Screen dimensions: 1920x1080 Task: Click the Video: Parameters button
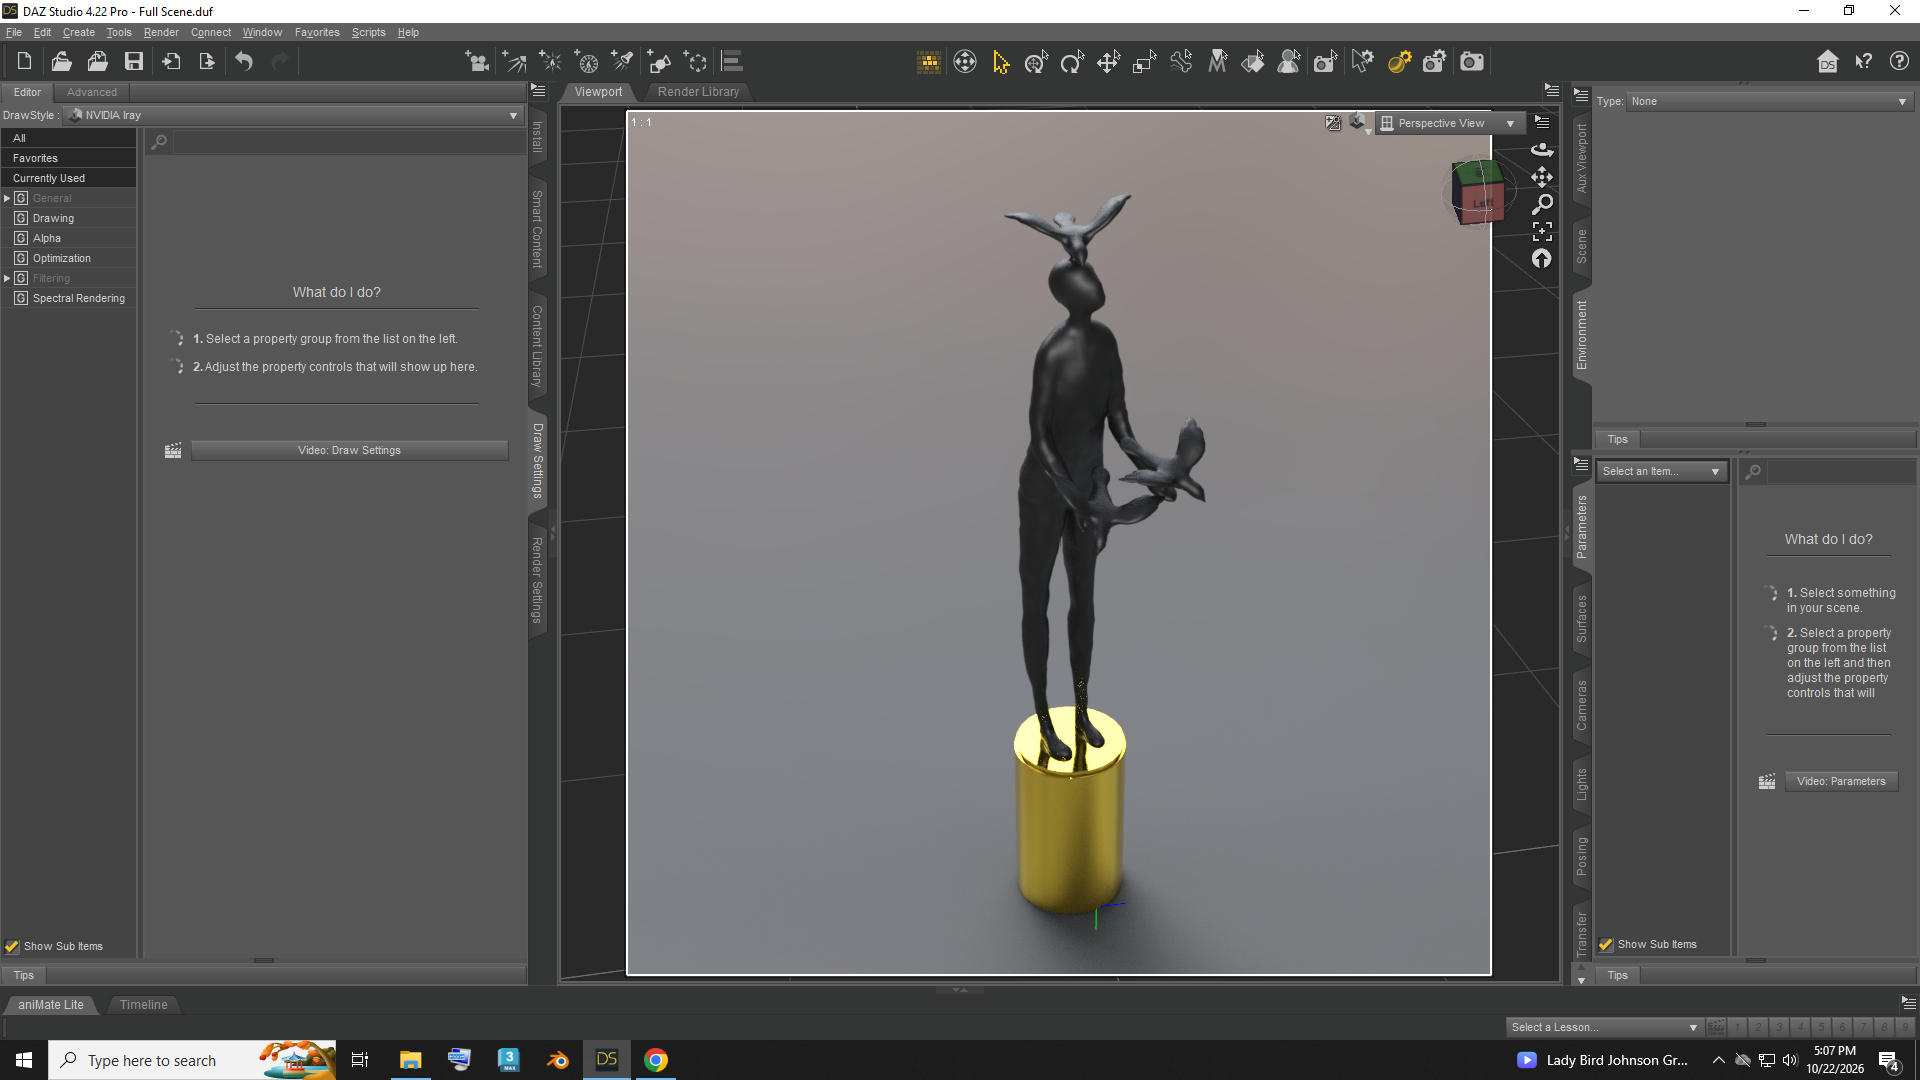(1841, 782)
